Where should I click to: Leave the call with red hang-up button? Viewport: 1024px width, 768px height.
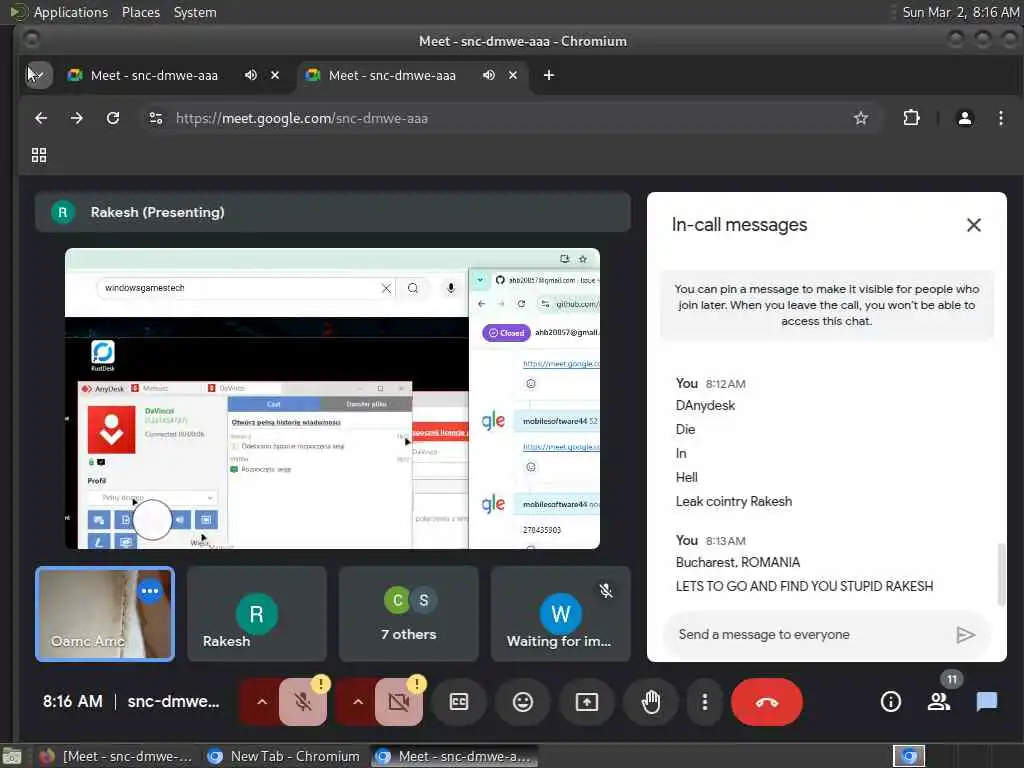click(x=767, y=702)
